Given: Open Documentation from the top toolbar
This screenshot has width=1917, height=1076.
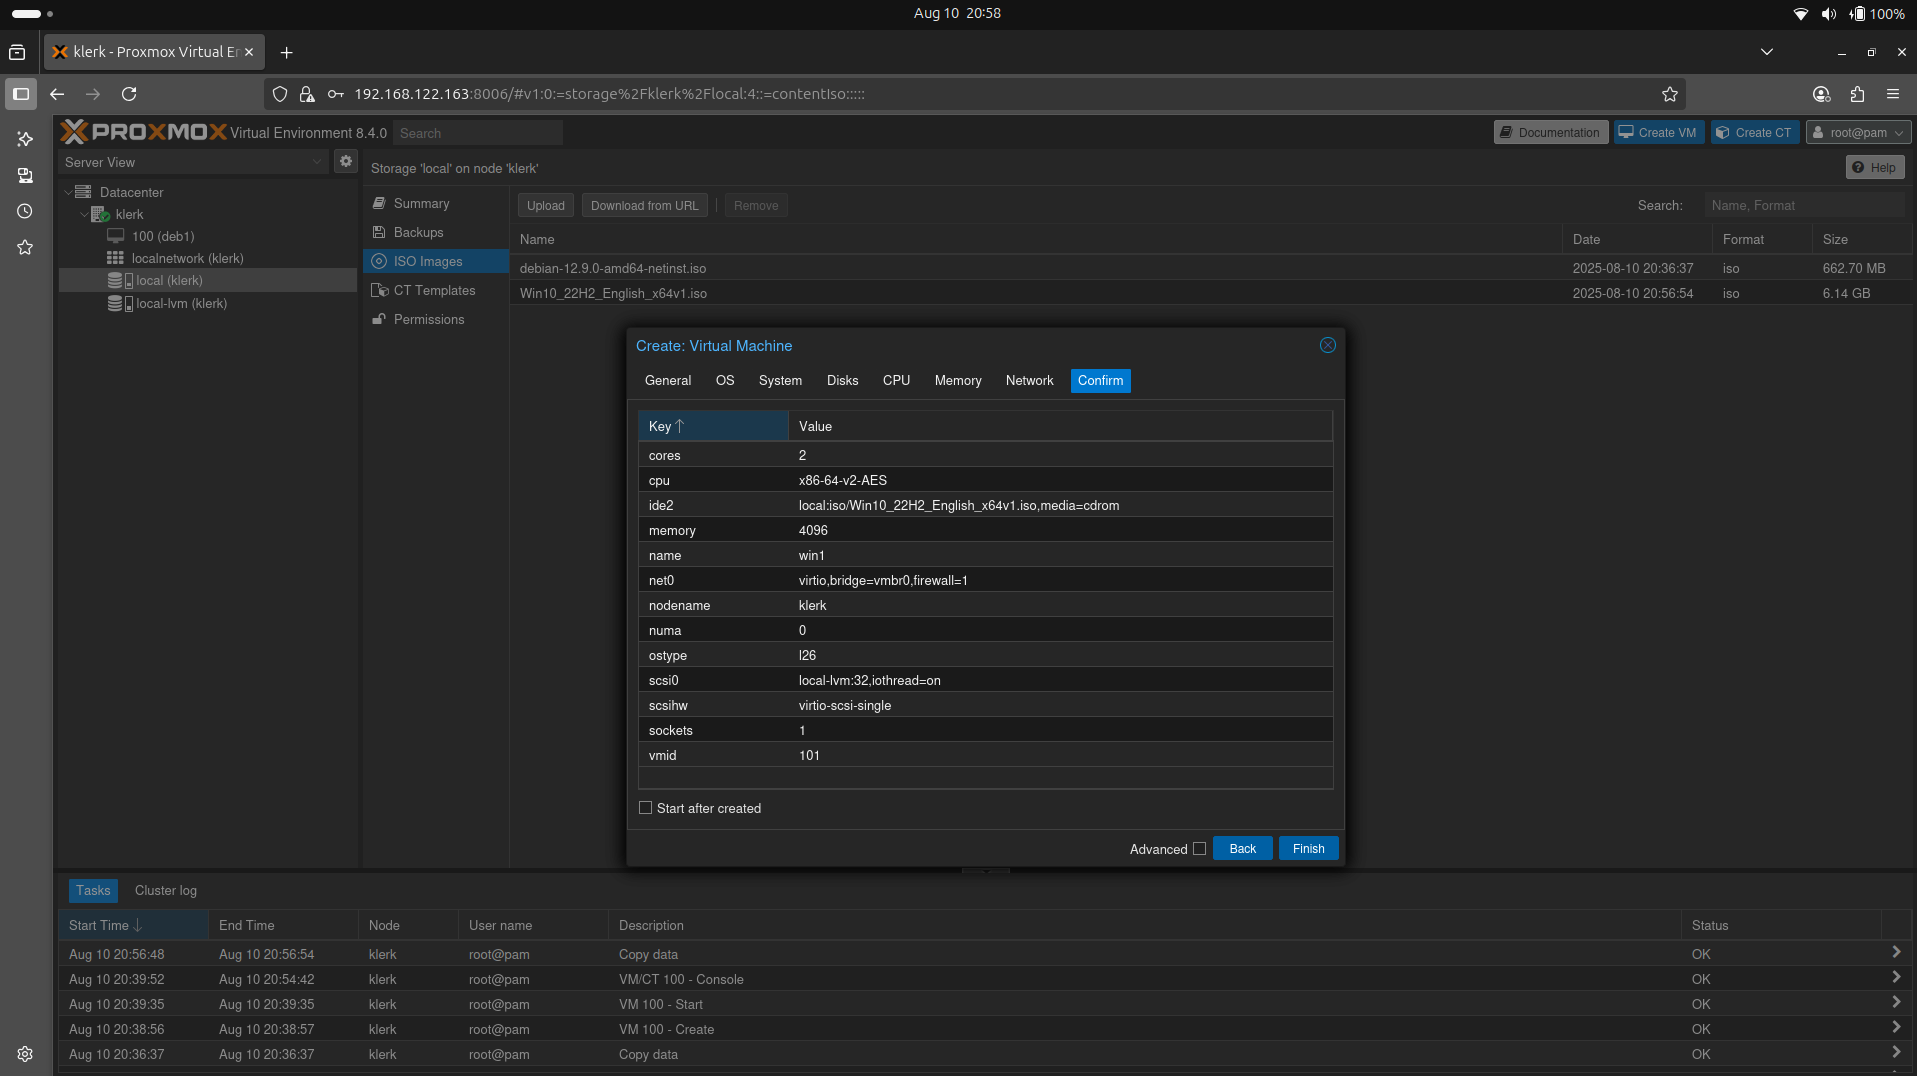Looking at the screenshot, I should [x=1550, y=131].
